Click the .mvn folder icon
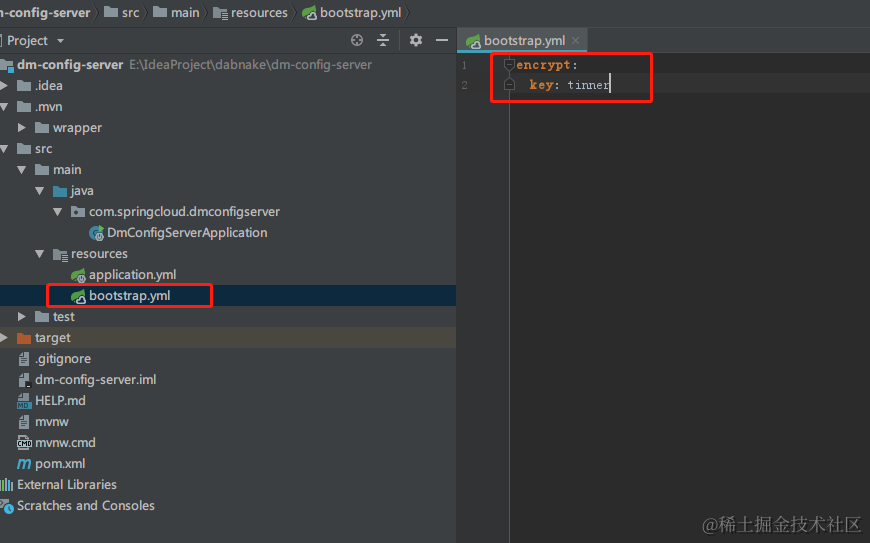The image size is (870, 543). click(24, 106)
